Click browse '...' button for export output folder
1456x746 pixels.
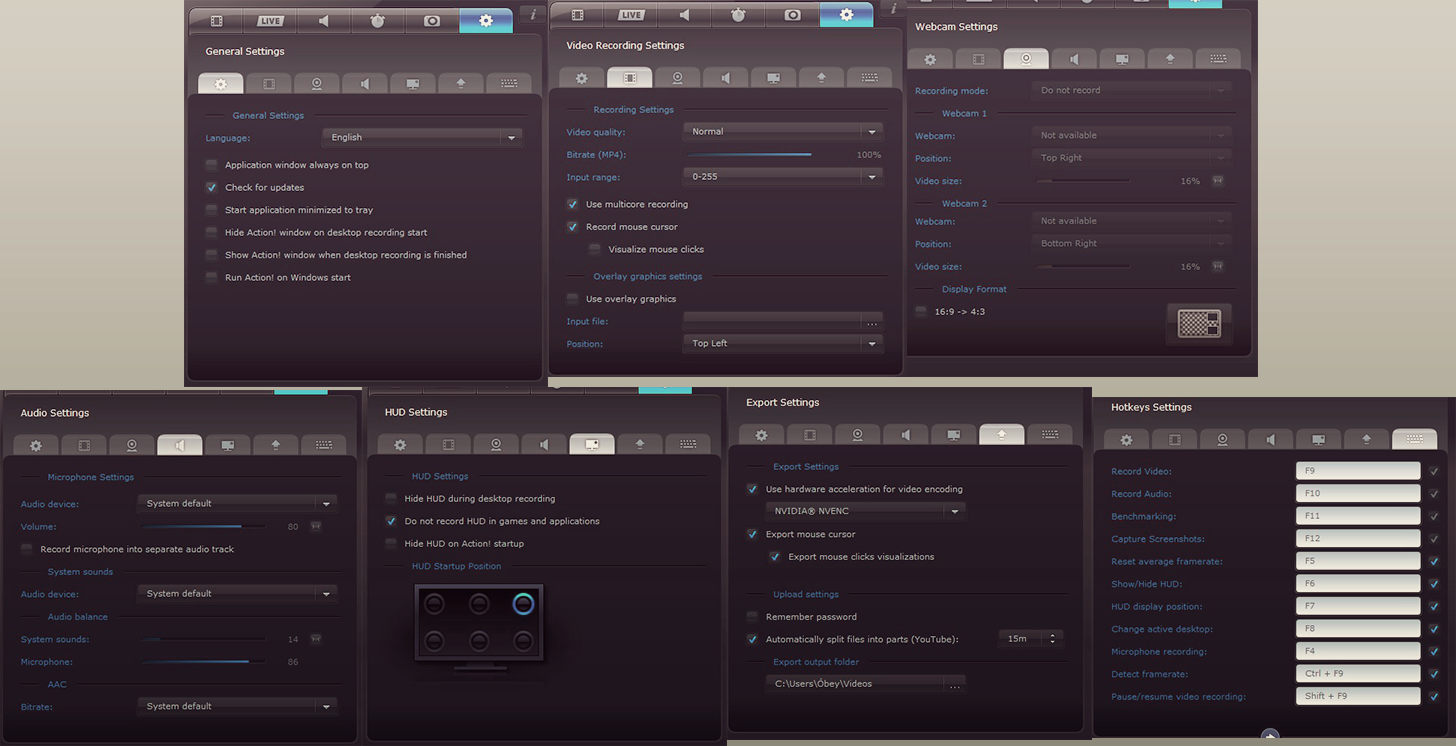[x=954, y=684]
